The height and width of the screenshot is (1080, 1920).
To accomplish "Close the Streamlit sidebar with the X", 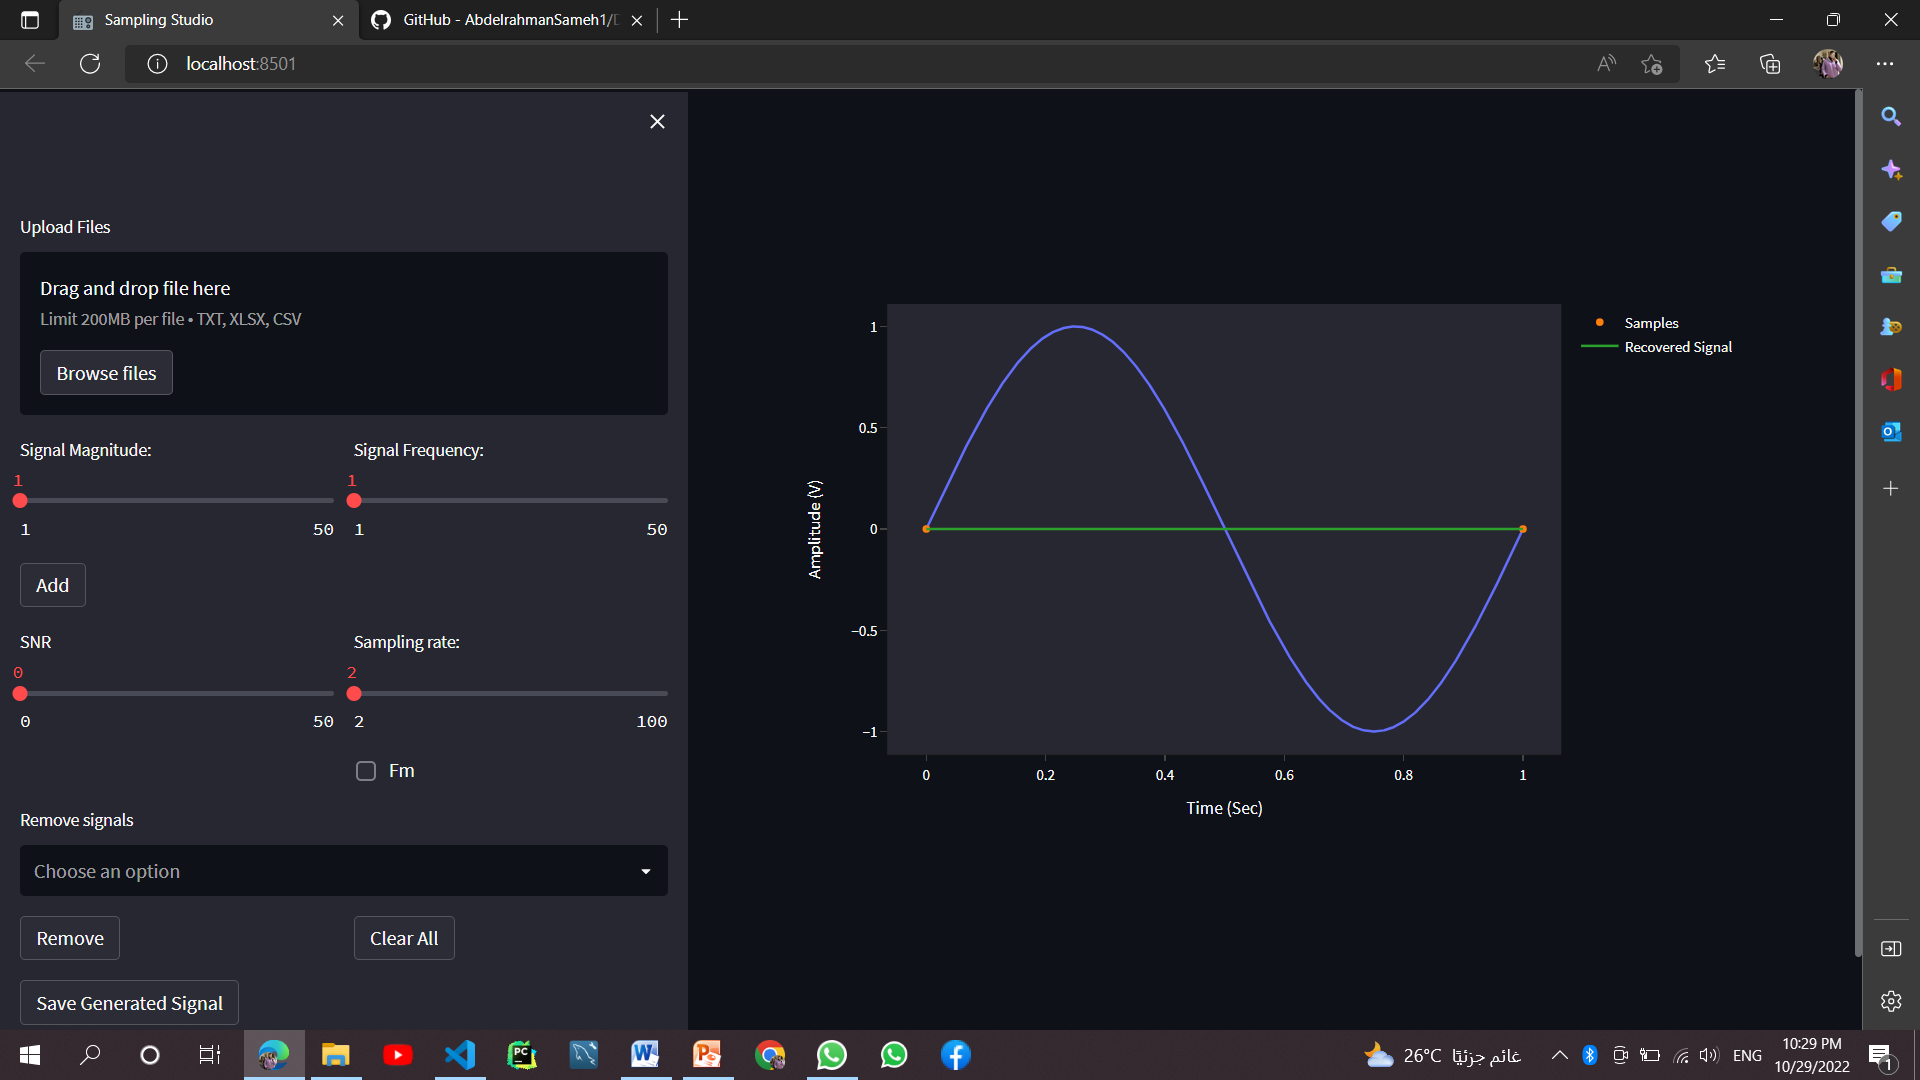I will click(657, 121).
